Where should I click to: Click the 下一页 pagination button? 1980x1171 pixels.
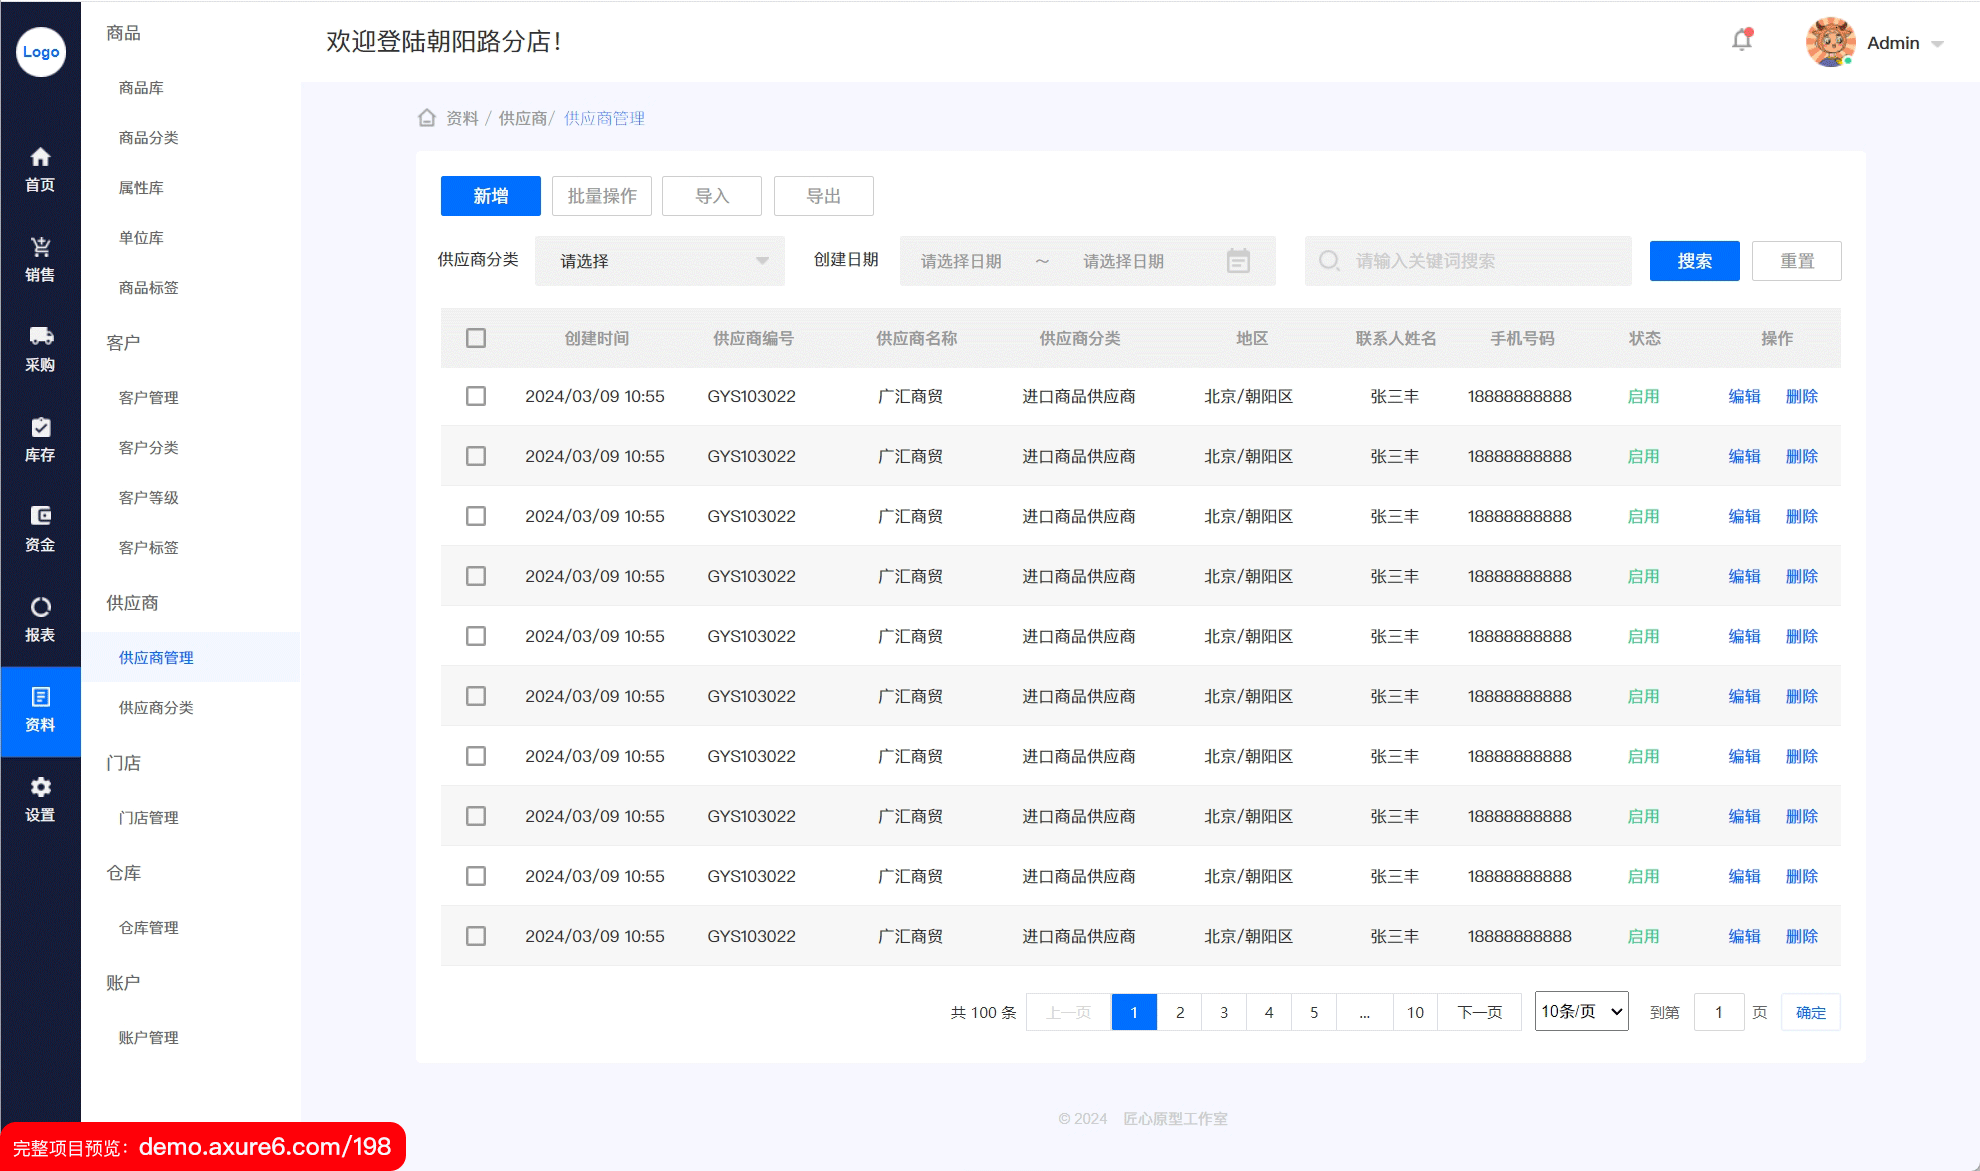[x=1480, y=1012]
